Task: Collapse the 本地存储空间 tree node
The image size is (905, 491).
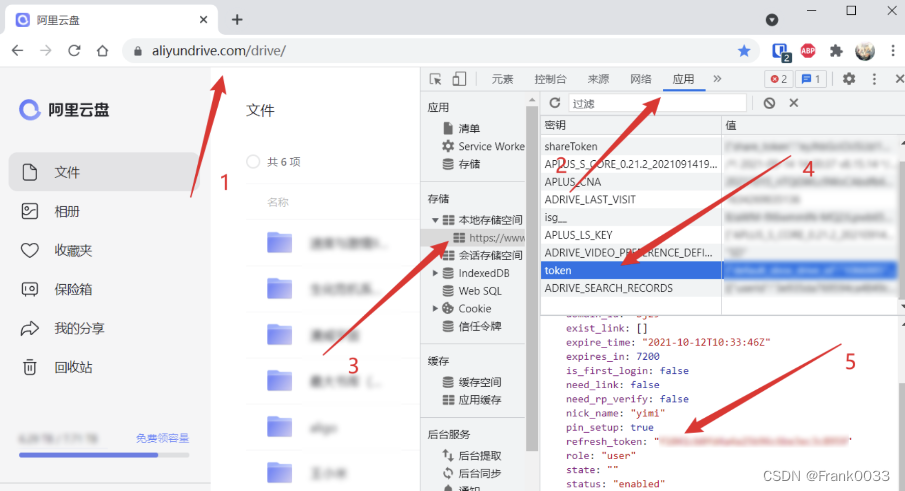Action: 435,220
